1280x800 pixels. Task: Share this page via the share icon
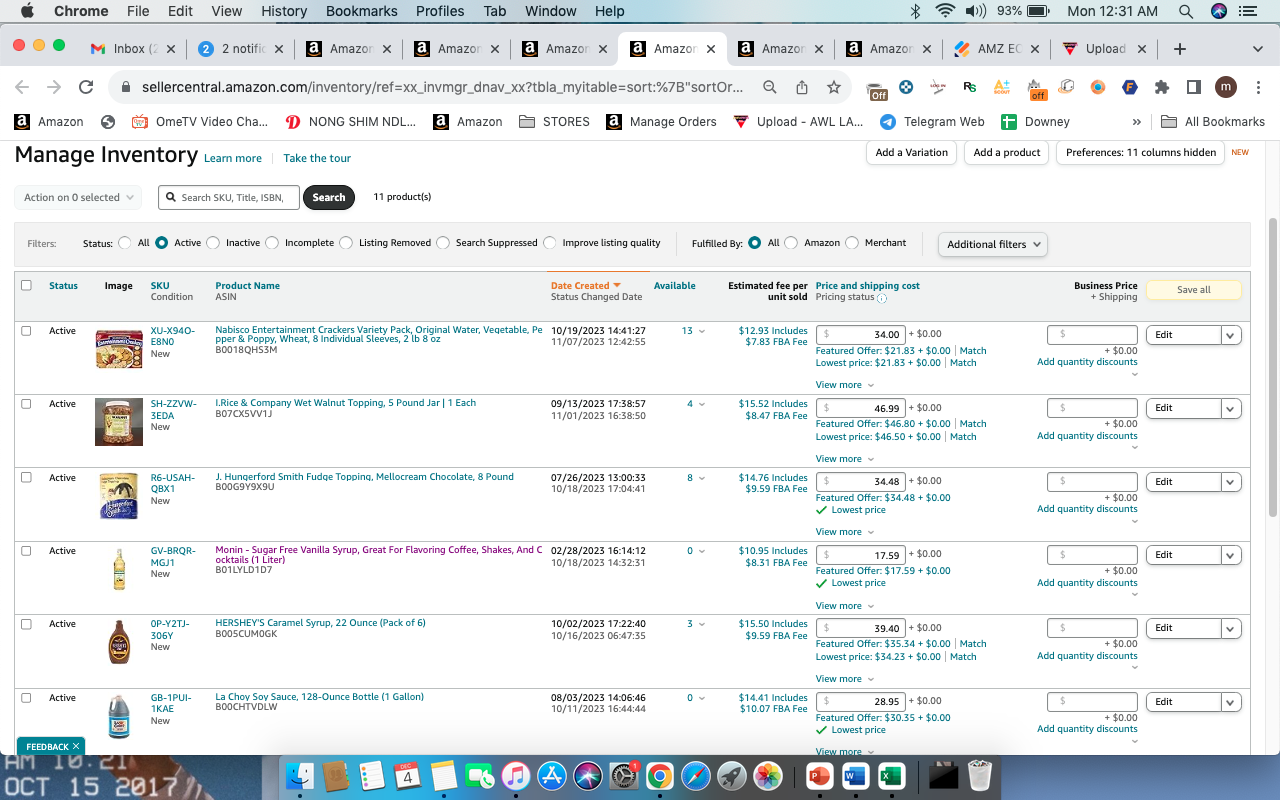click(802, 87)
